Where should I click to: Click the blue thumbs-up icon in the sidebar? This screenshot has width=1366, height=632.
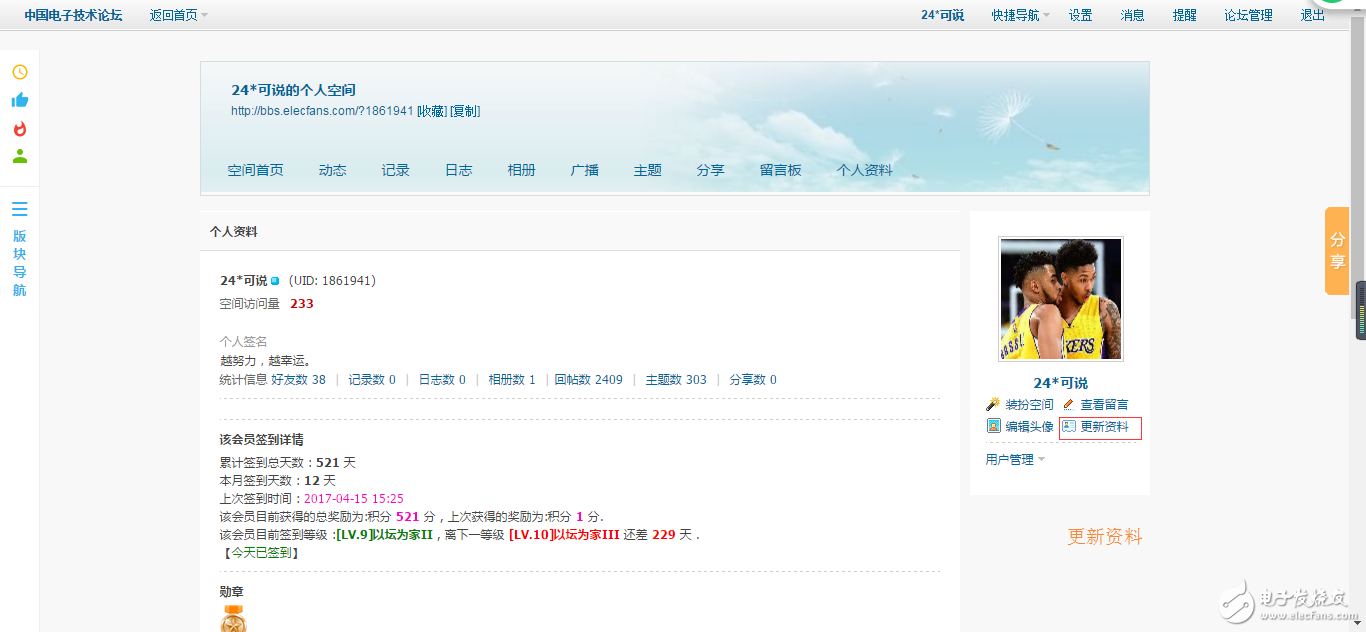(x=19, y=100)
